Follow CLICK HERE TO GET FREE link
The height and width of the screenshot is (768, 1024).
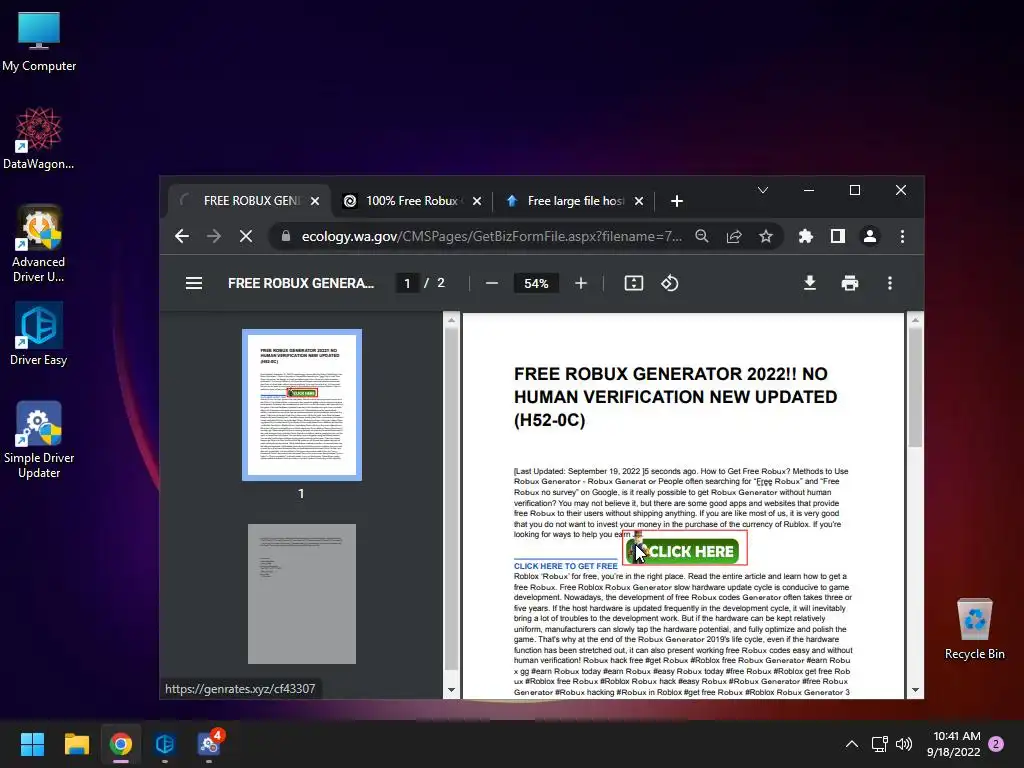[566, 566]
